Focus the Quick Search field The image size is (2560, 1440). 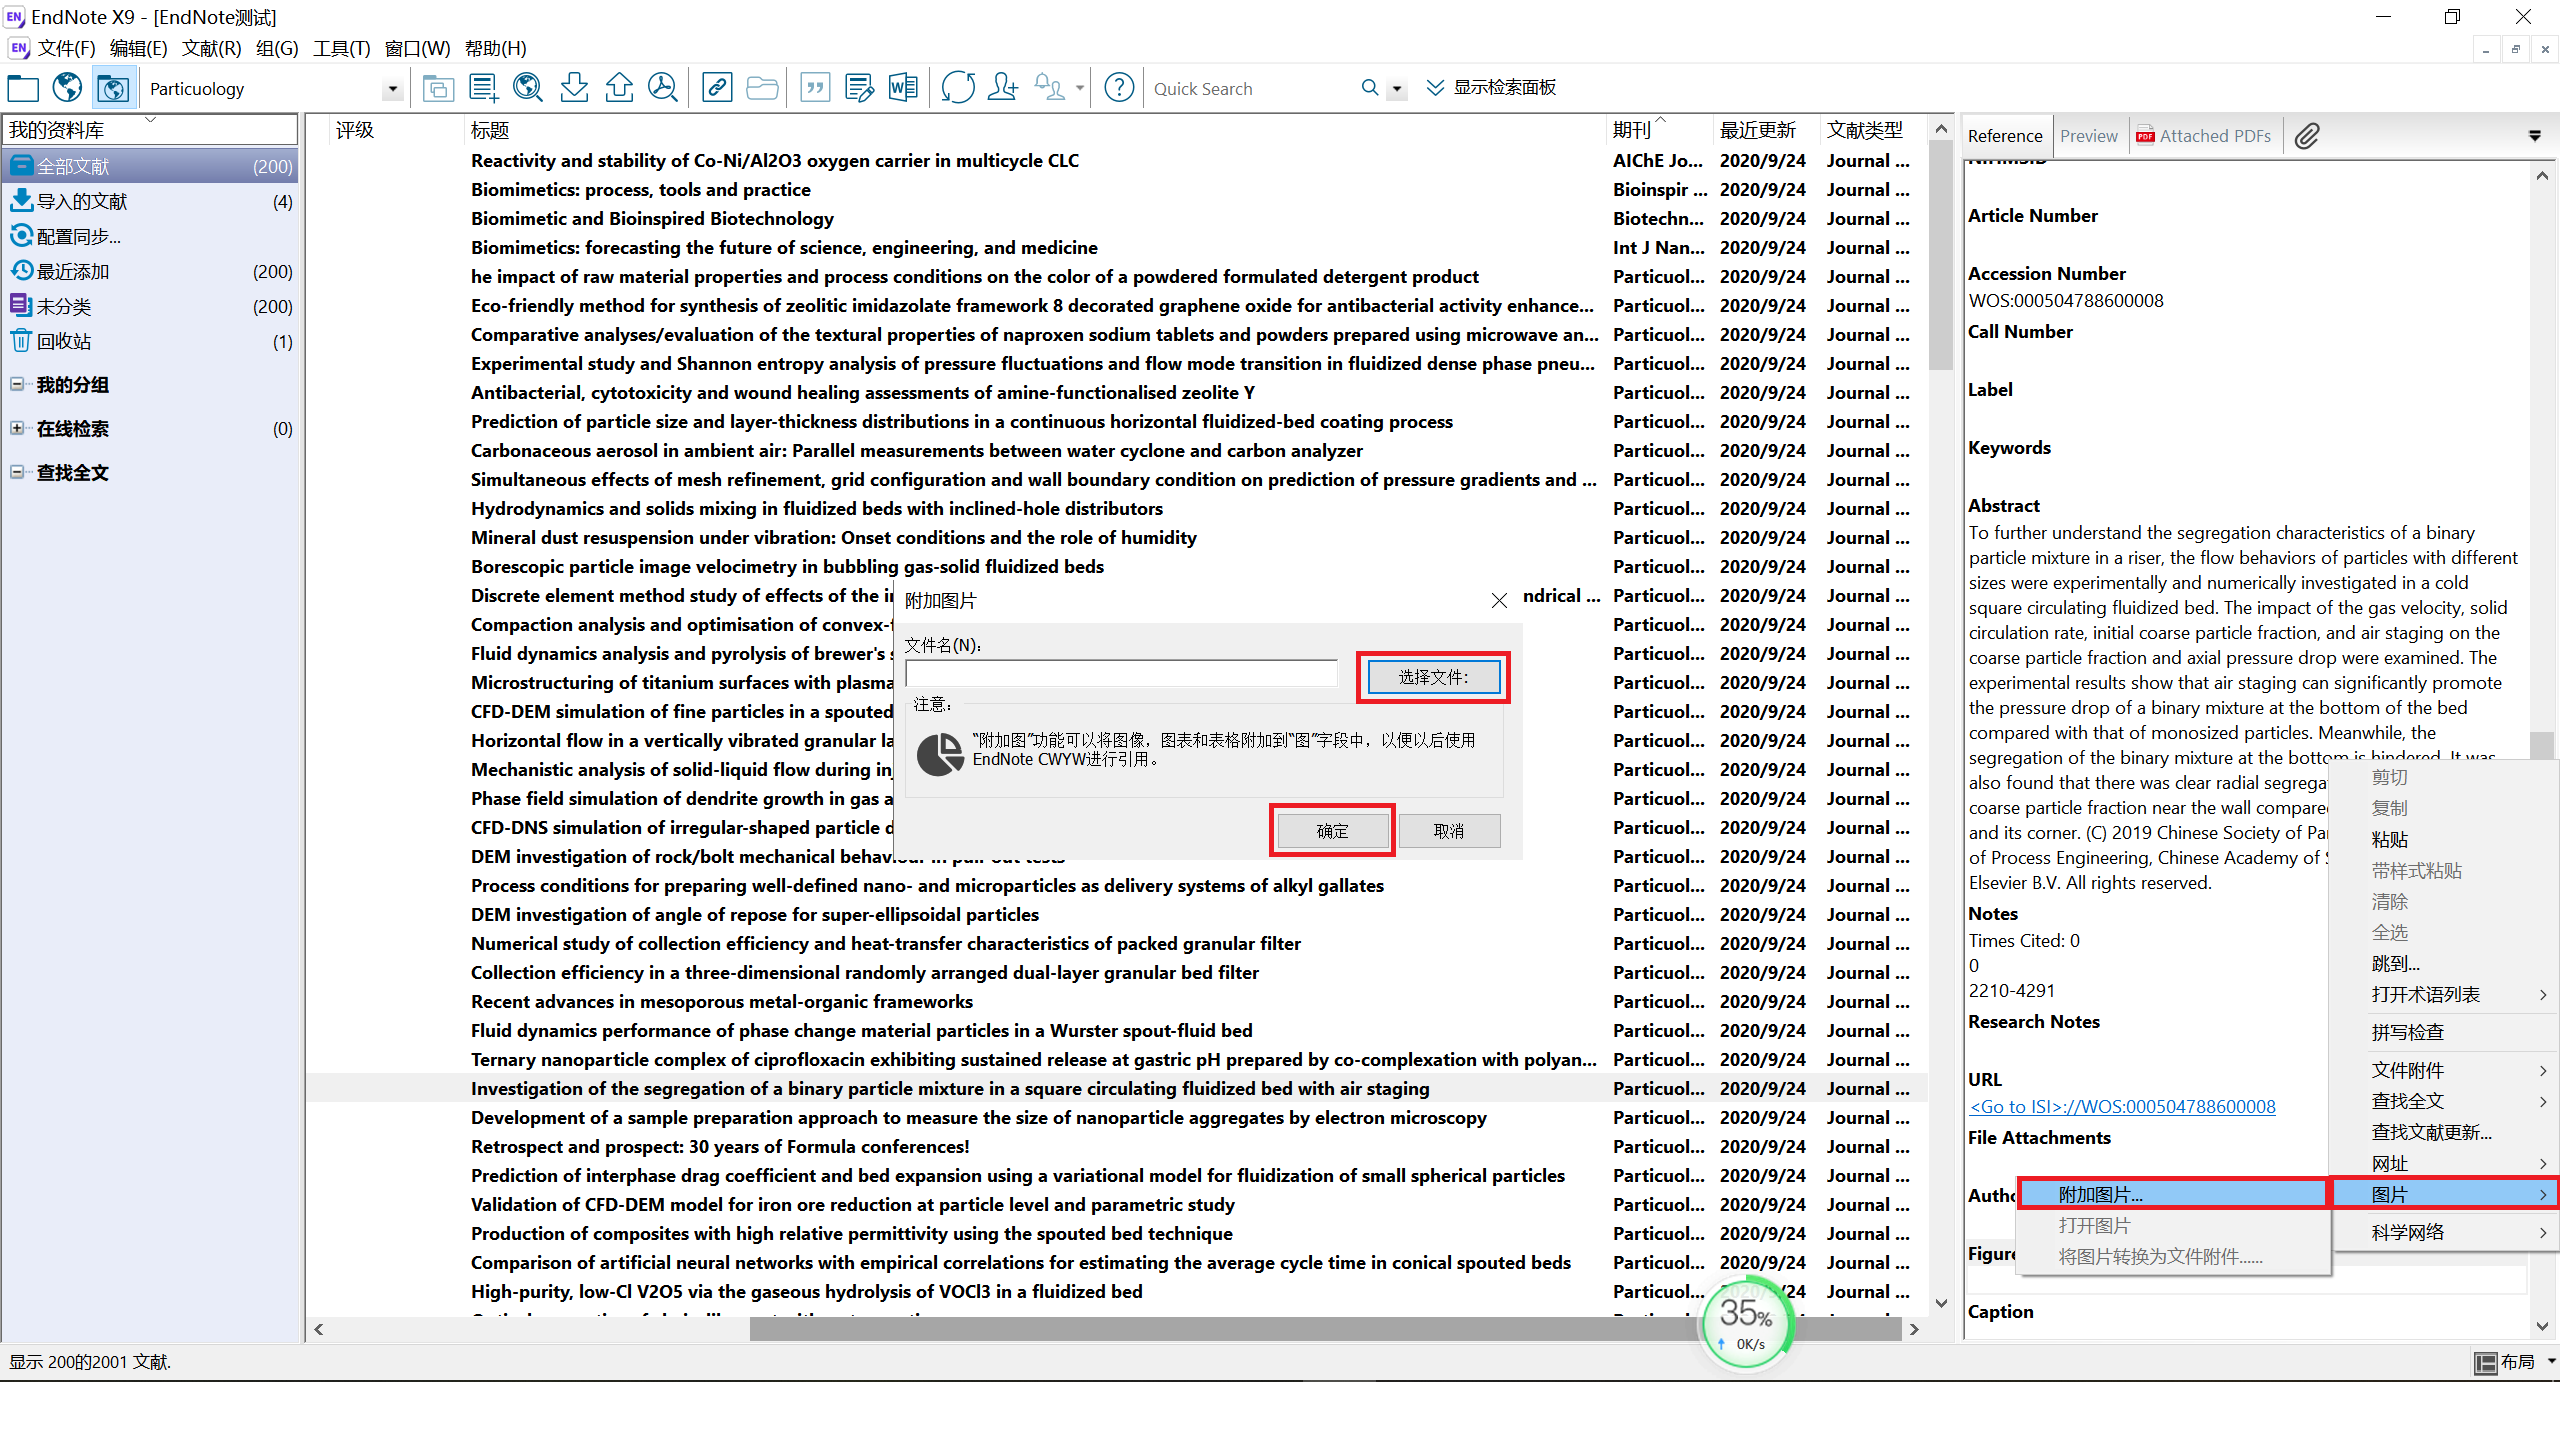[x=1250, y=88]
